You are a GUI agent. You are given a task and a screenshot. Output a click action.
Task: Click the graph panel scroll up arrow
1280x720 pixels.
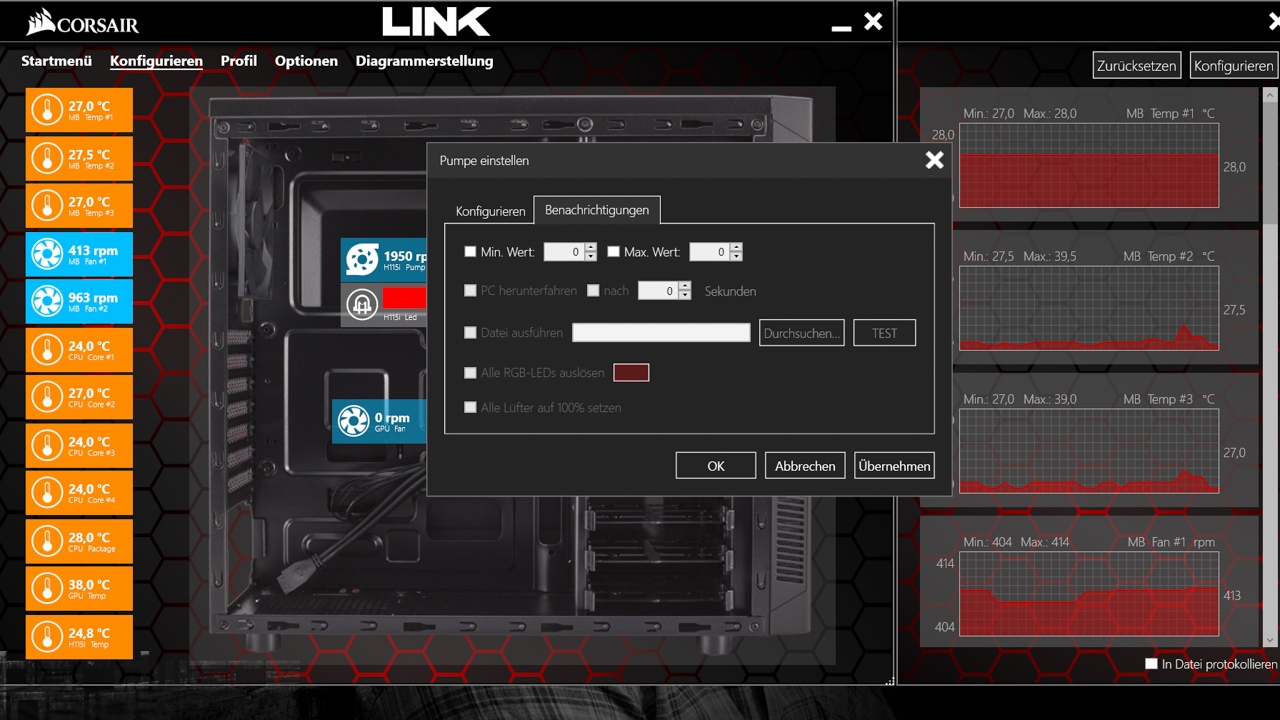pos(1270,95)
